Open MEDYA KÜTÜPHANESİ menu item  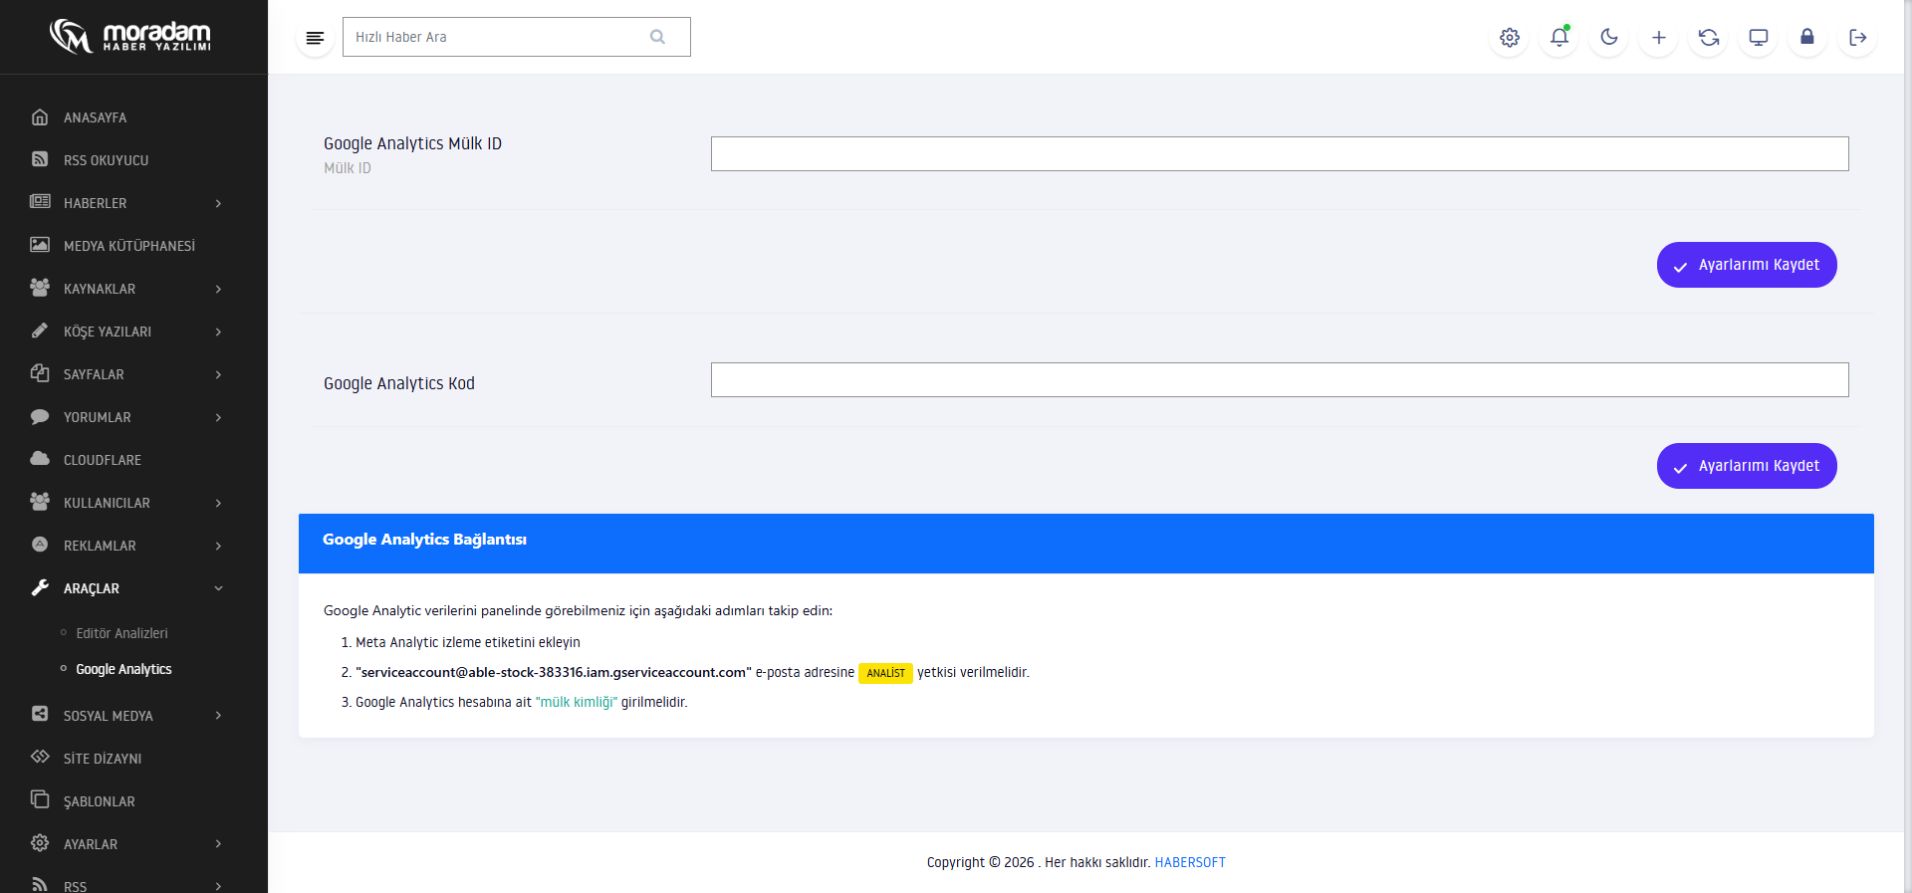pos(129,246)
